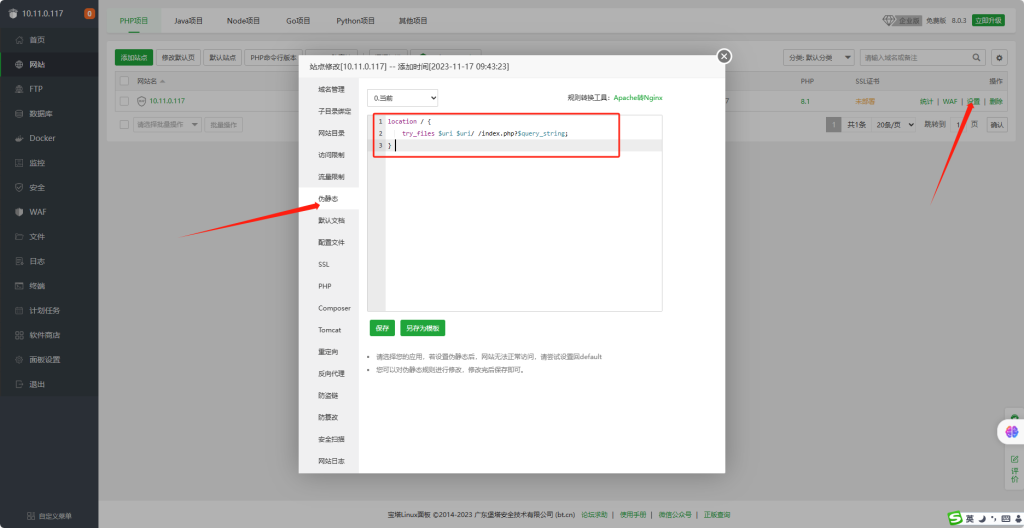Click the 安全 shield icon in sidebar

coord(19,188)
